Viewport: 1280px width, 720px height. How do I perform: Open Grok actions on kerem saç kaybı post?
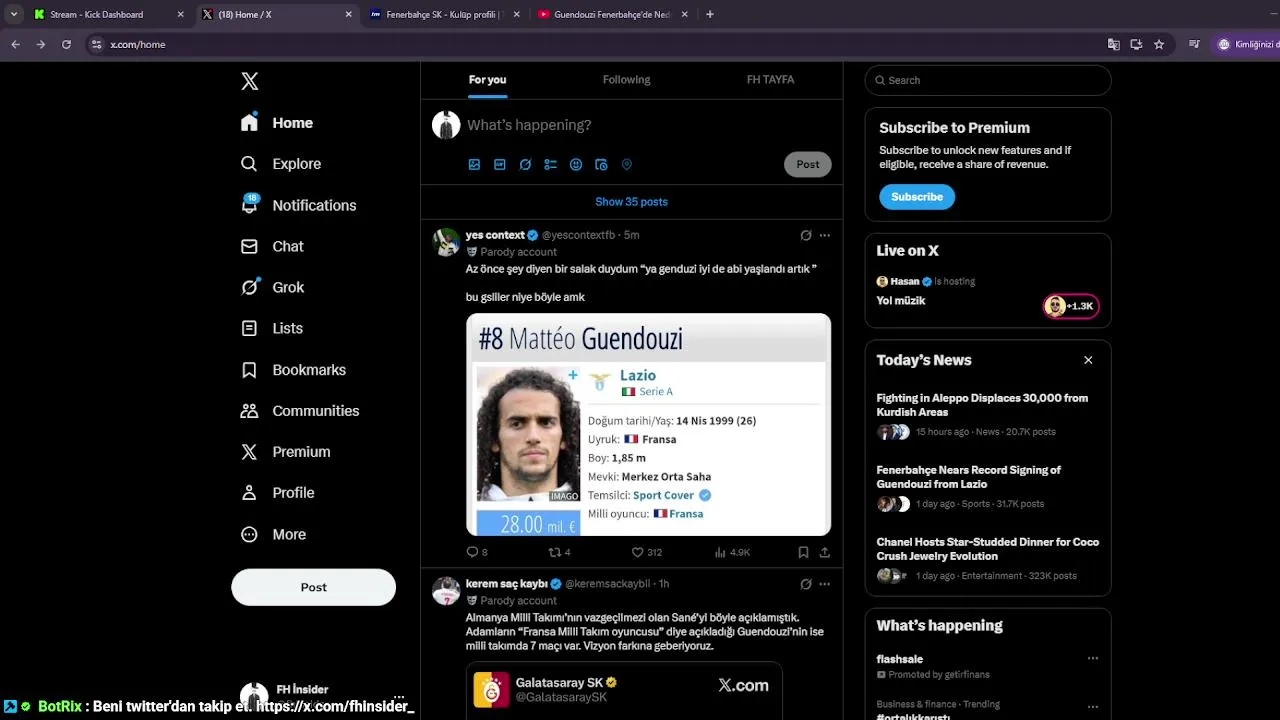coord(806,584)
